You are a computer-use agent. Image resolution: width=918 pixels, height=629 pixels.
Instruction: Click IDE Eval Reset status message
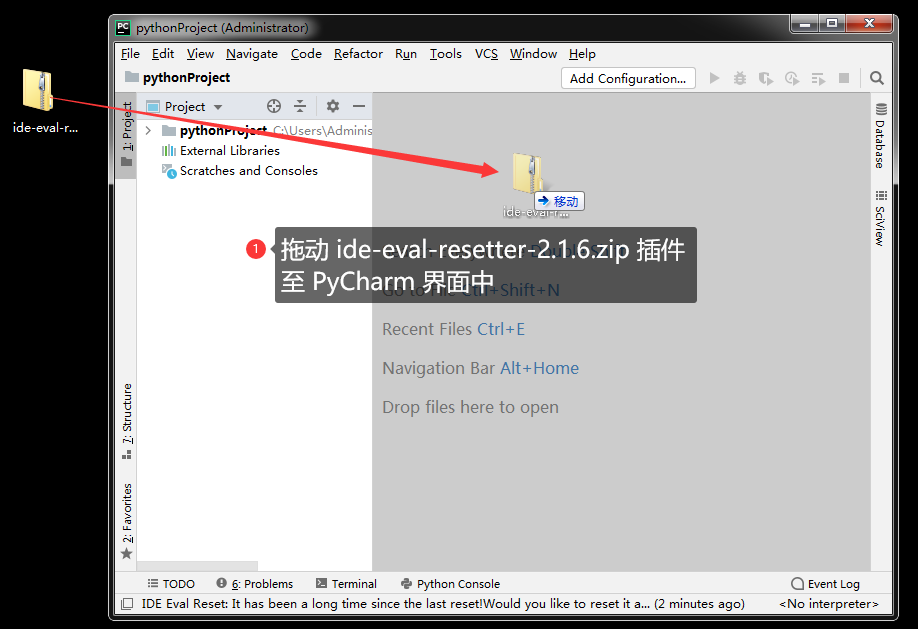[443, 603]
